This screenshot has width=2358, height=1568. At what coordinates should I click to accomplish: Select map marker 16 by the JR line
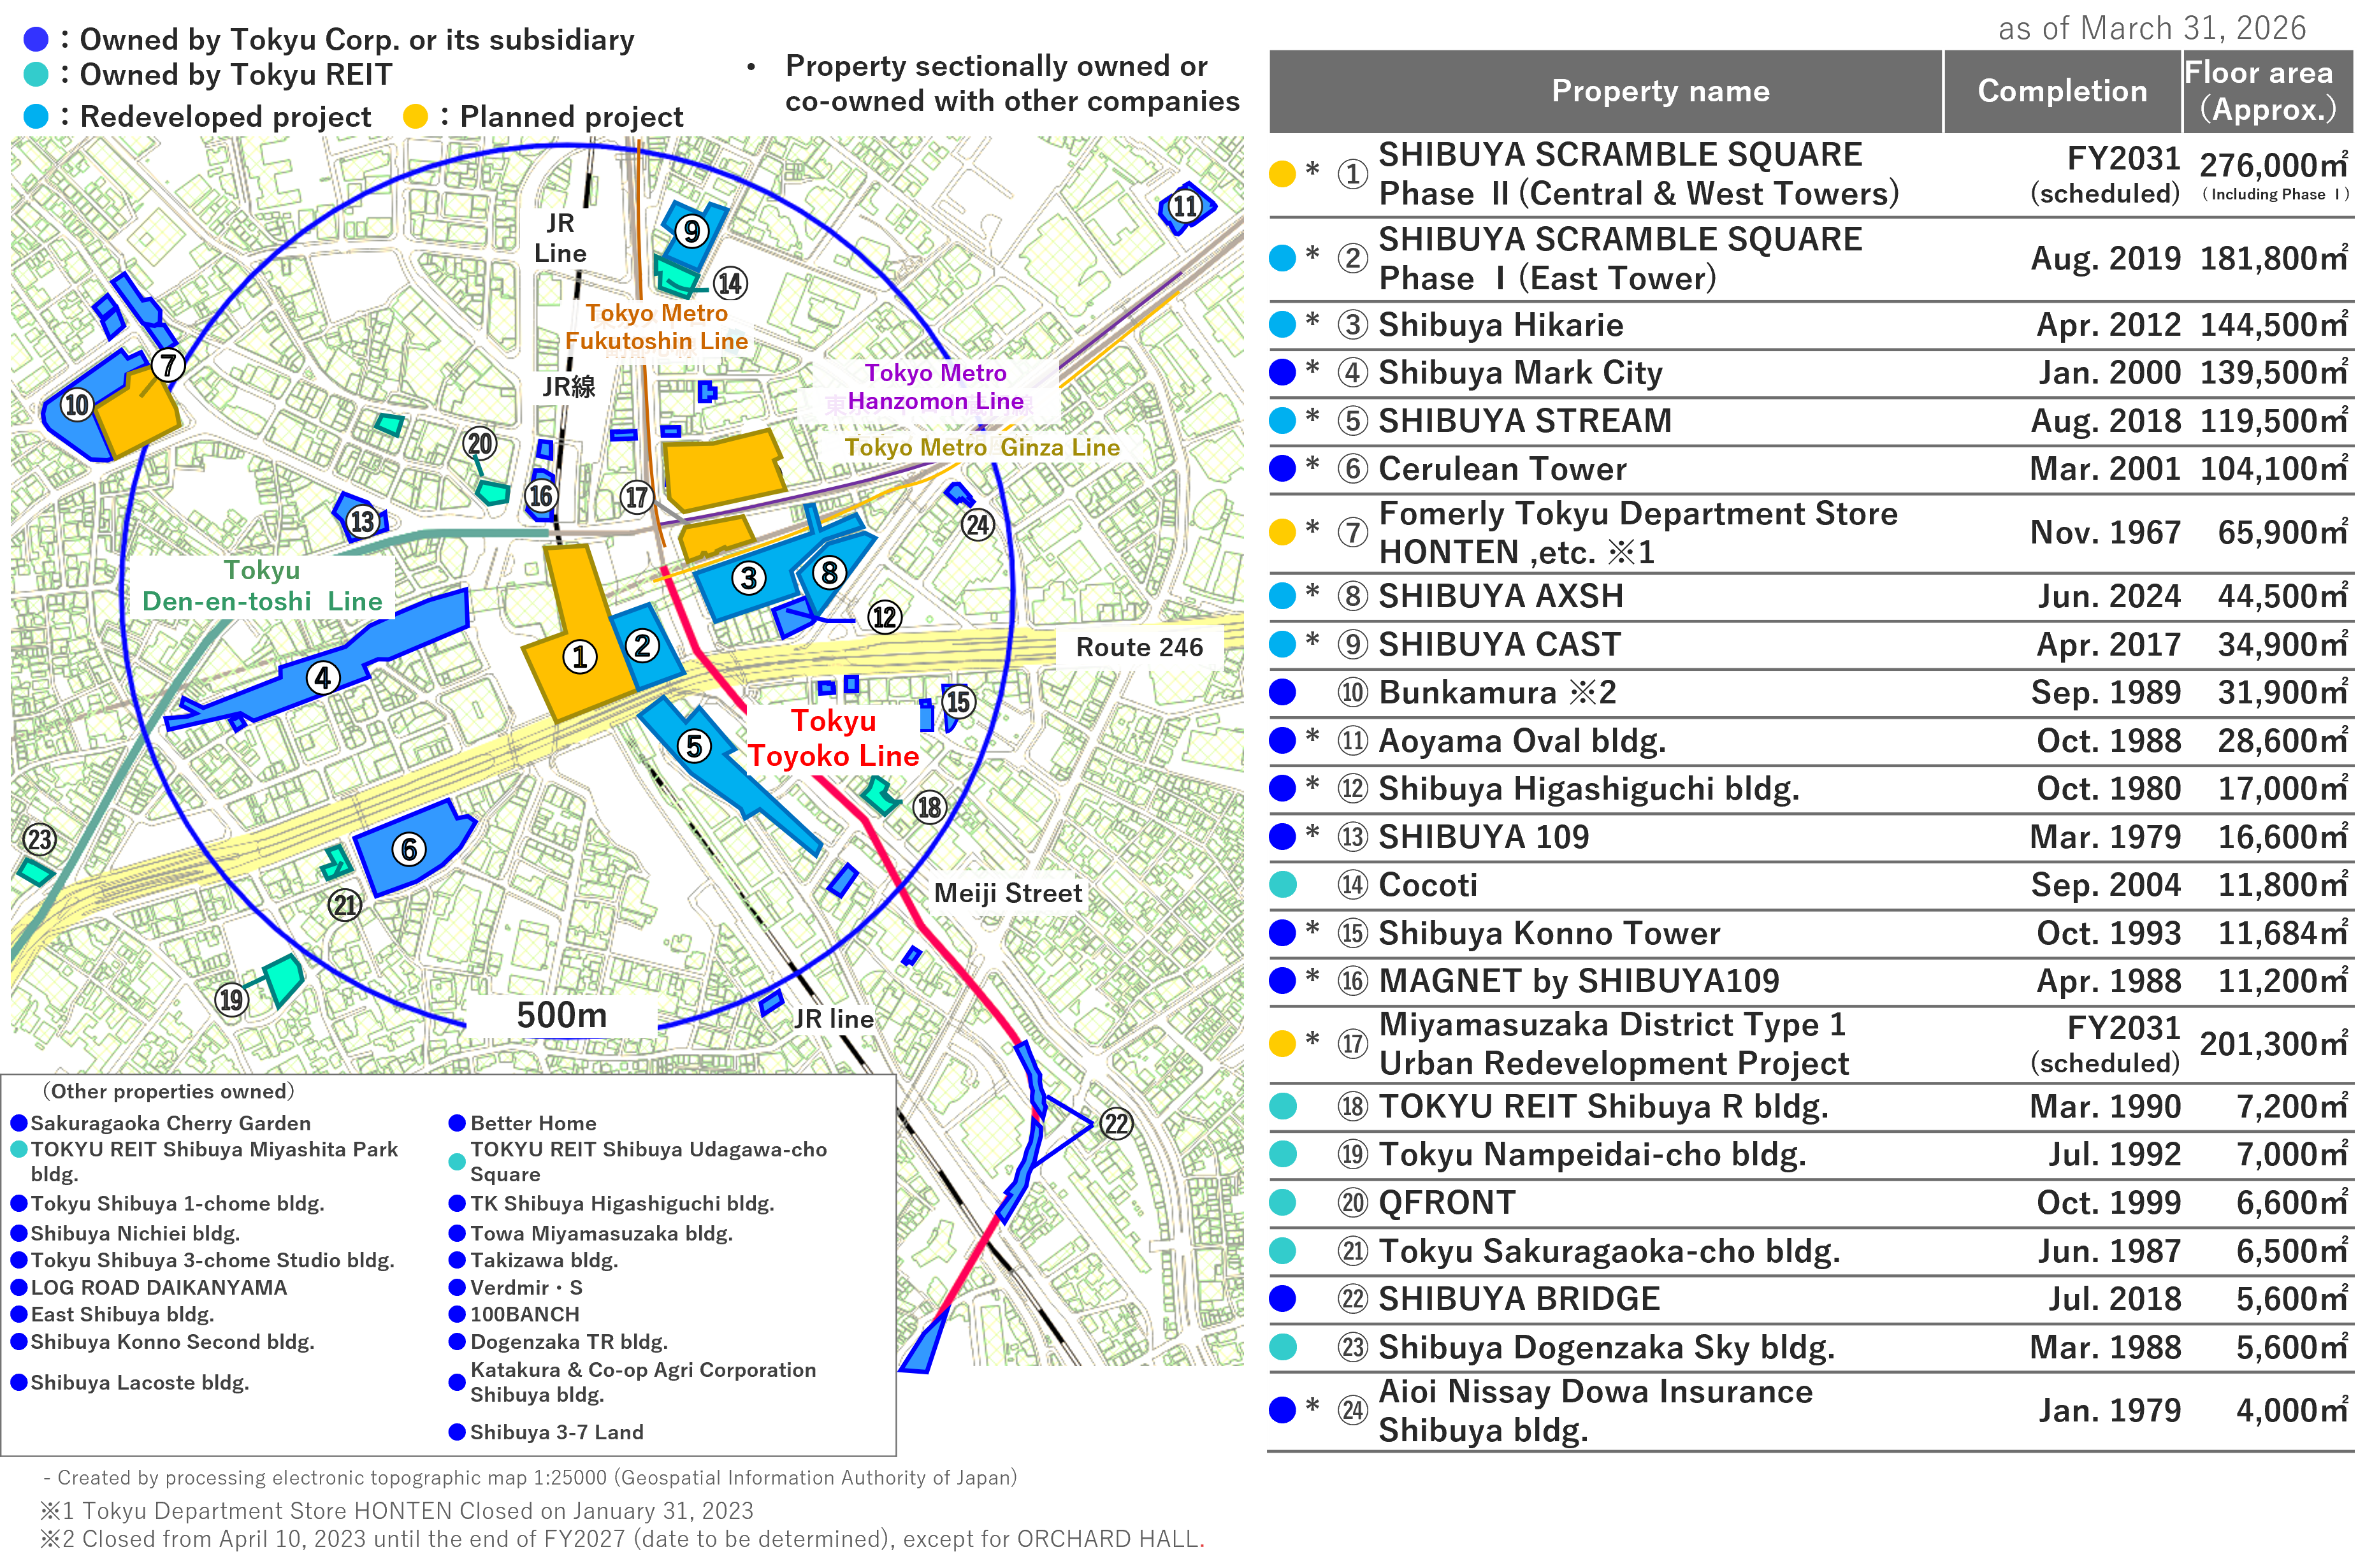[541, 495]
